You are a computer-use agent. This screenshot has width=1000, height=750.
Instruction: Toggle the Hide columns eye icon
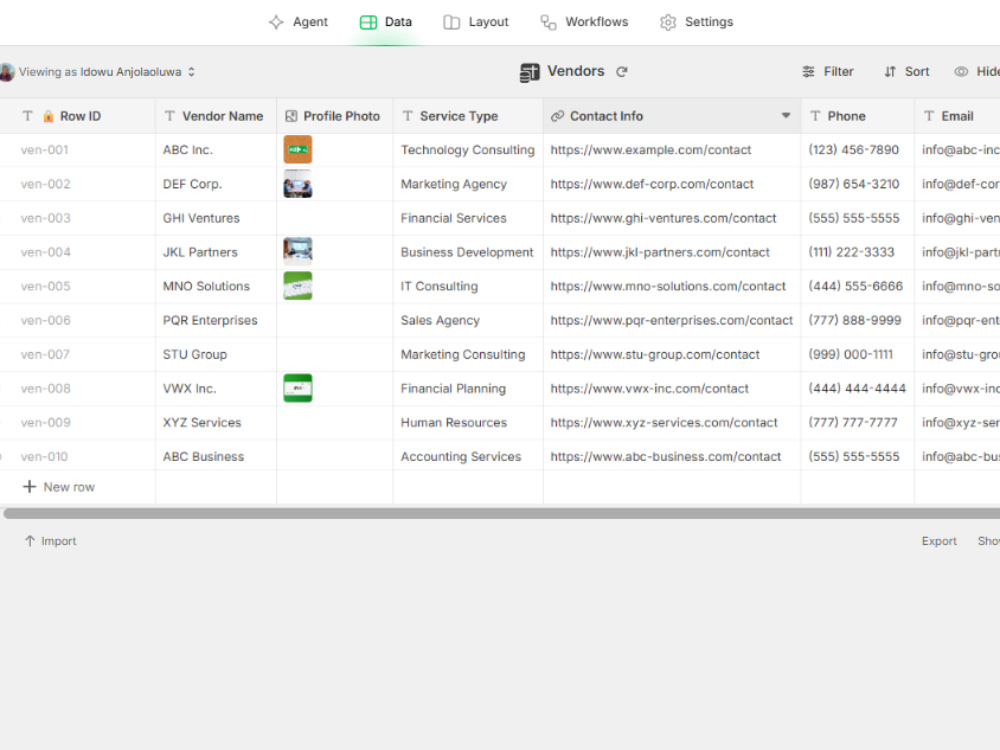pyautogui.click(x=960, y=72)
